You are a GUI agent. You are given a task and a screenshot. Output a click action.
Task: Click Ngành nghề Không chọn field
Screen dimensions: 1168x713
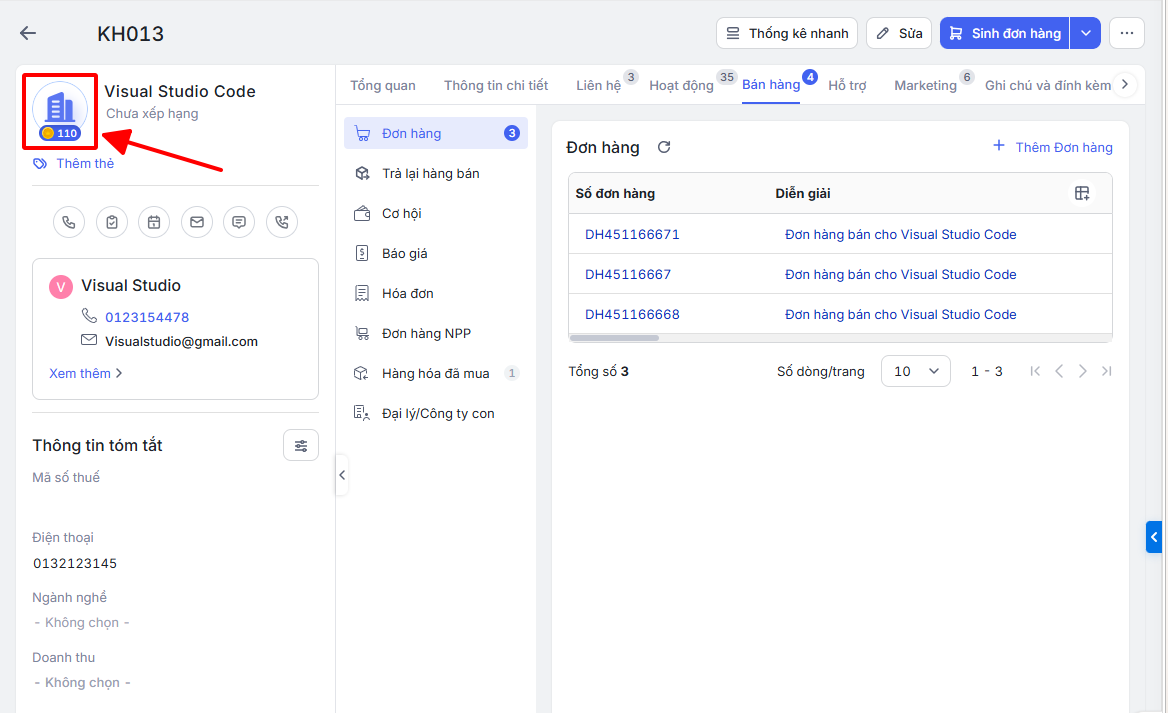[x=82, y=622]
